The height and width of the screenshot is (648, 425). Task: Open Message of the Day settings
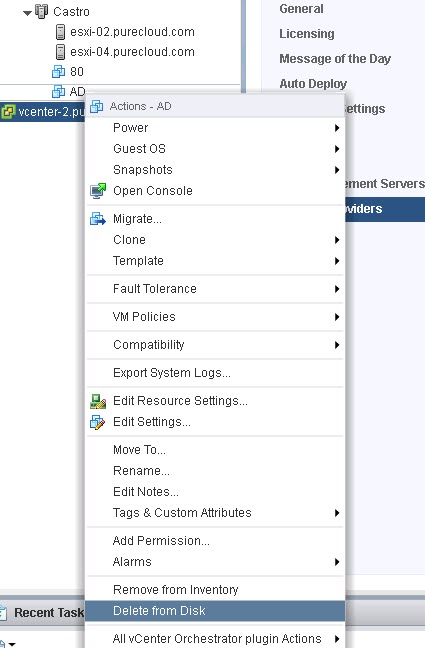(x=335, y=59)
